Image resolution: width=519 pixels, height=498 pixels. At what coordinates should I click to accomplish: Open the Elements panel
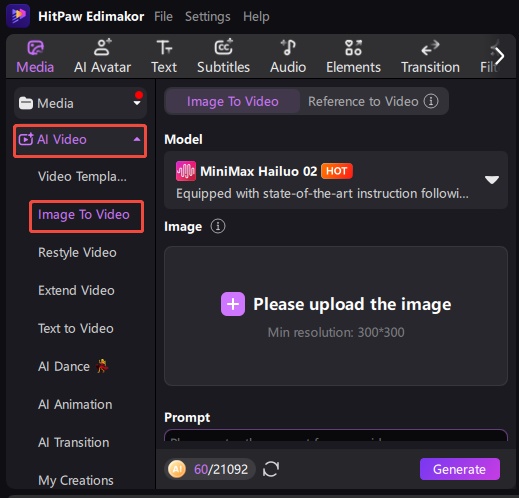click(353, 56)
